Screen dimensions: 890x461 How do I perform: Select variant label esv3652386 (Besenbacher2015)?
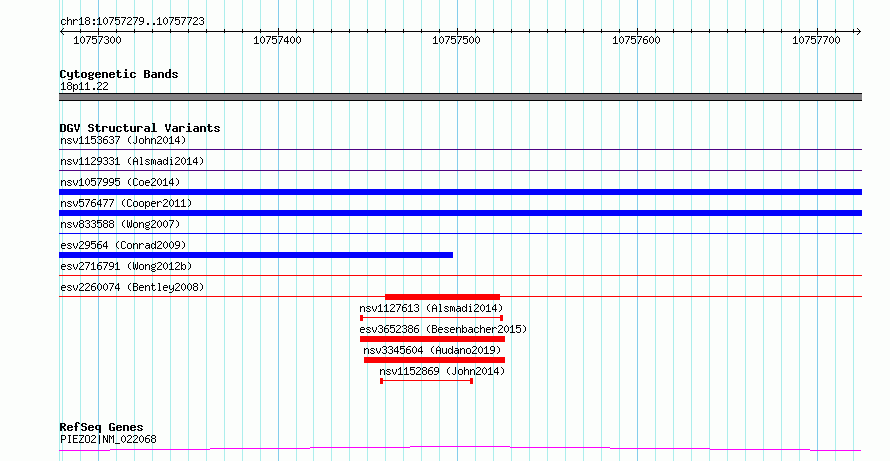(x=443, y=329)
